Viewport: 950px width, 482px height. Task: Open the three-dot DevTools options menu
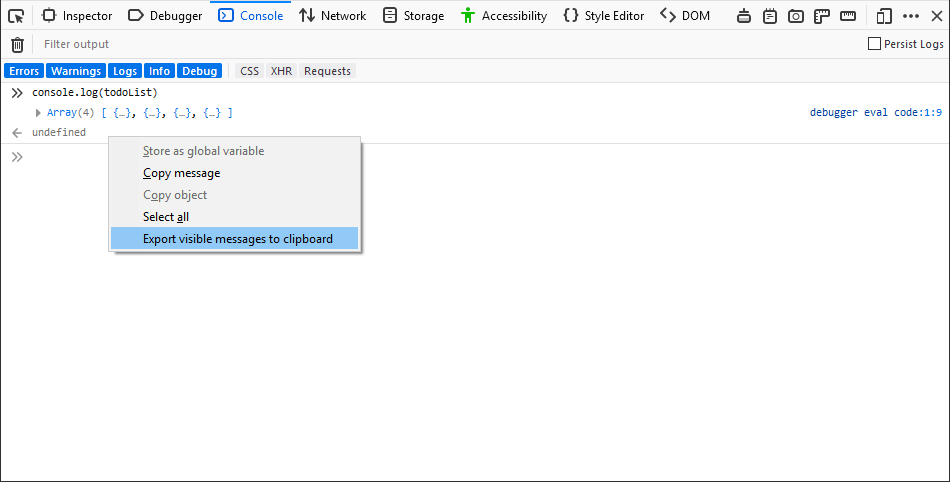point(910,16)
